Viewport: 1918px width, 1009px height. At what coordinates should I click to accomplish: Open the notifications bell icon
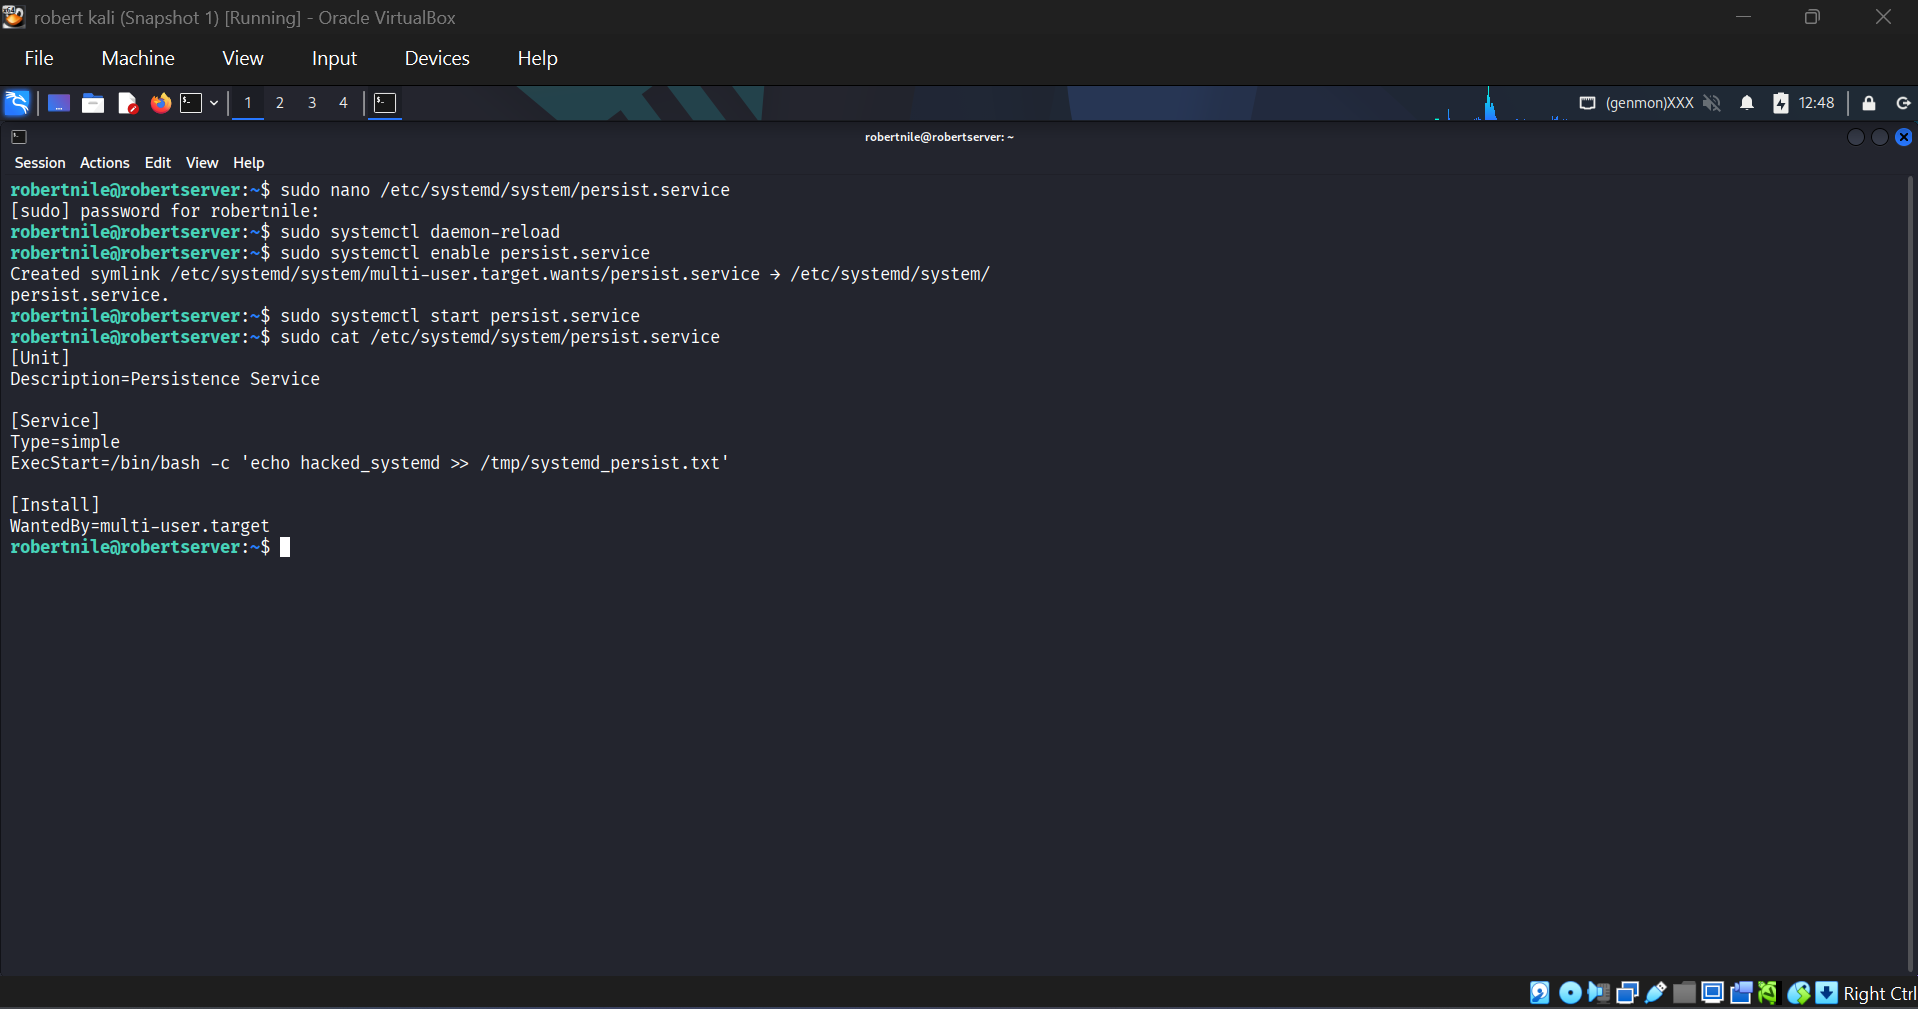tap(1747, 103)
